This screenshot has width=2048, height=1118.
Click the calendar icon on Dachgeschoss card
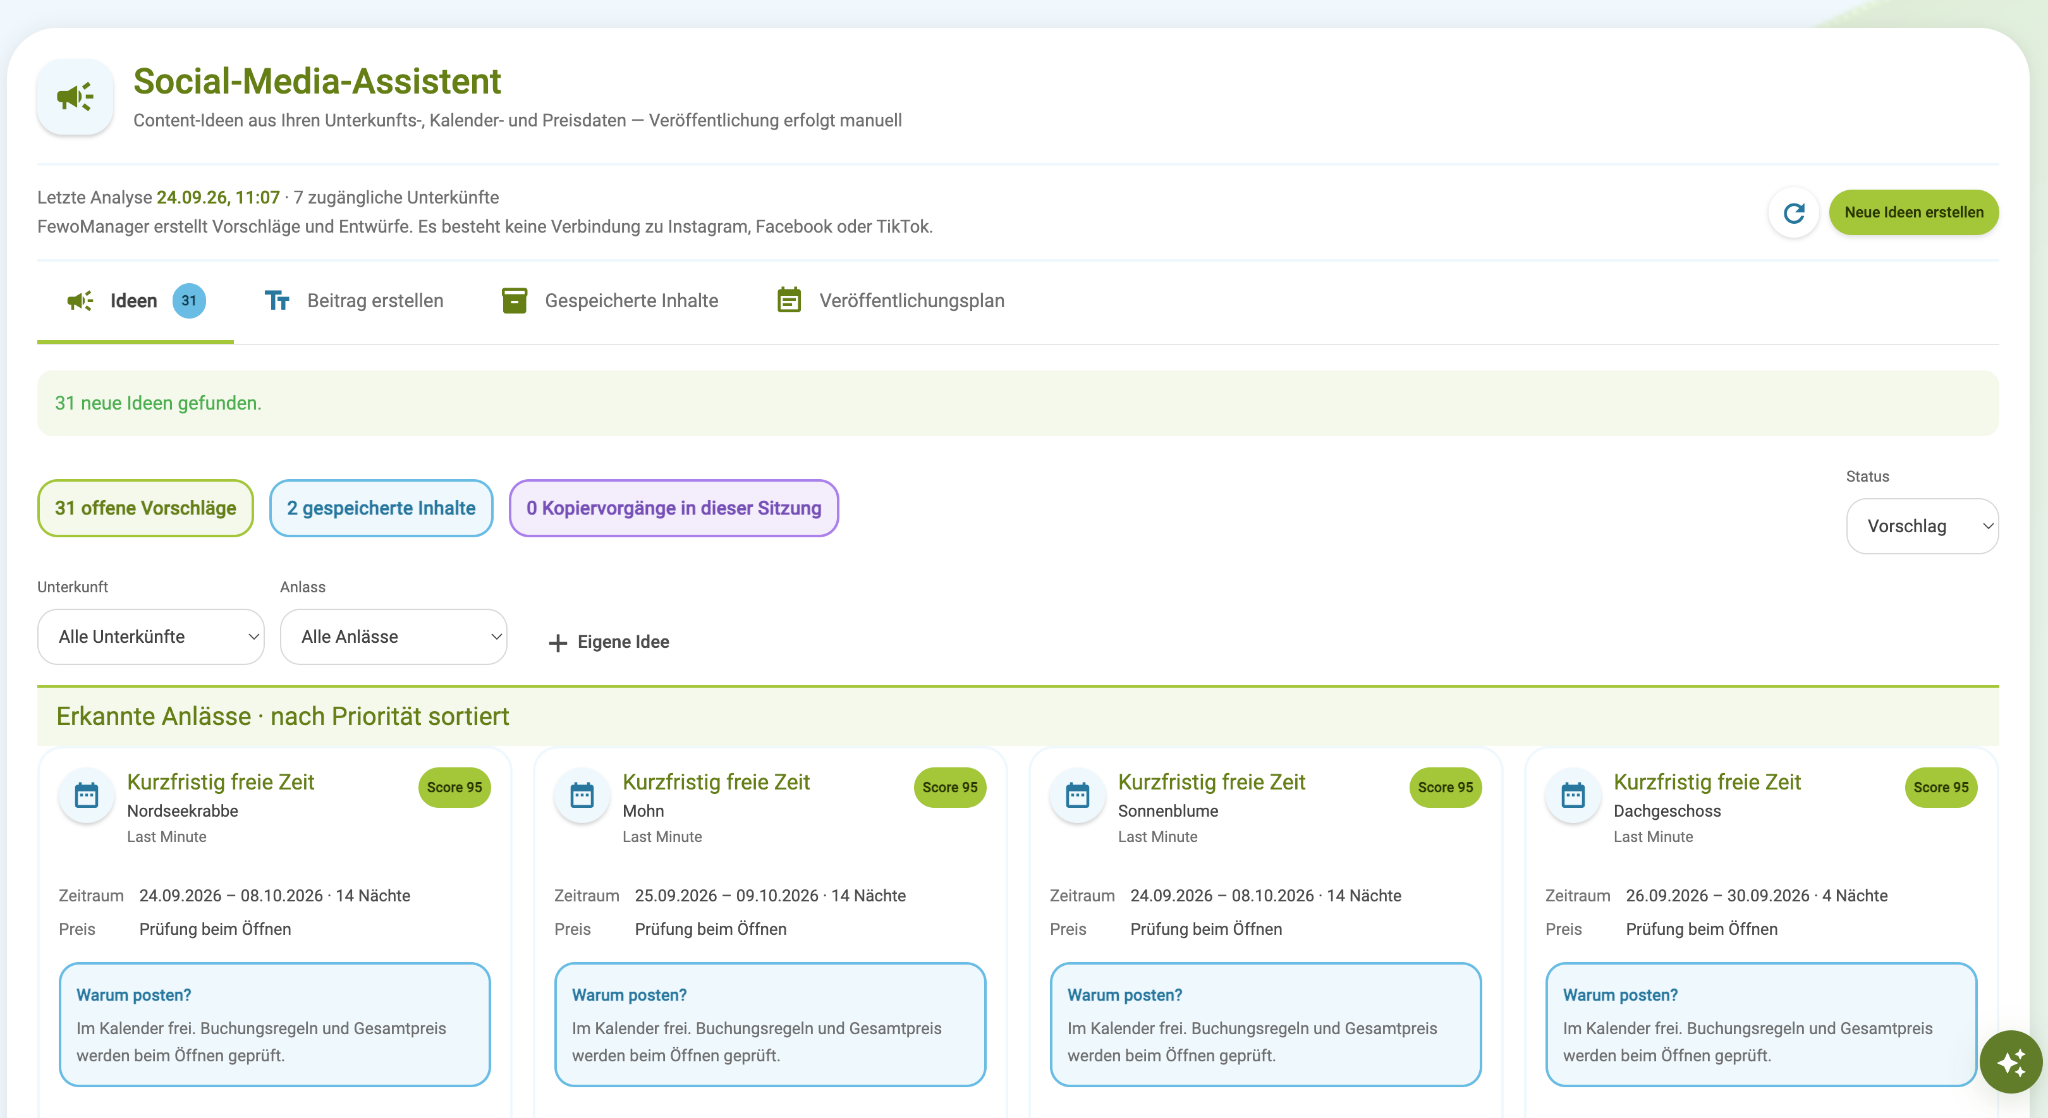[1573, 796]
